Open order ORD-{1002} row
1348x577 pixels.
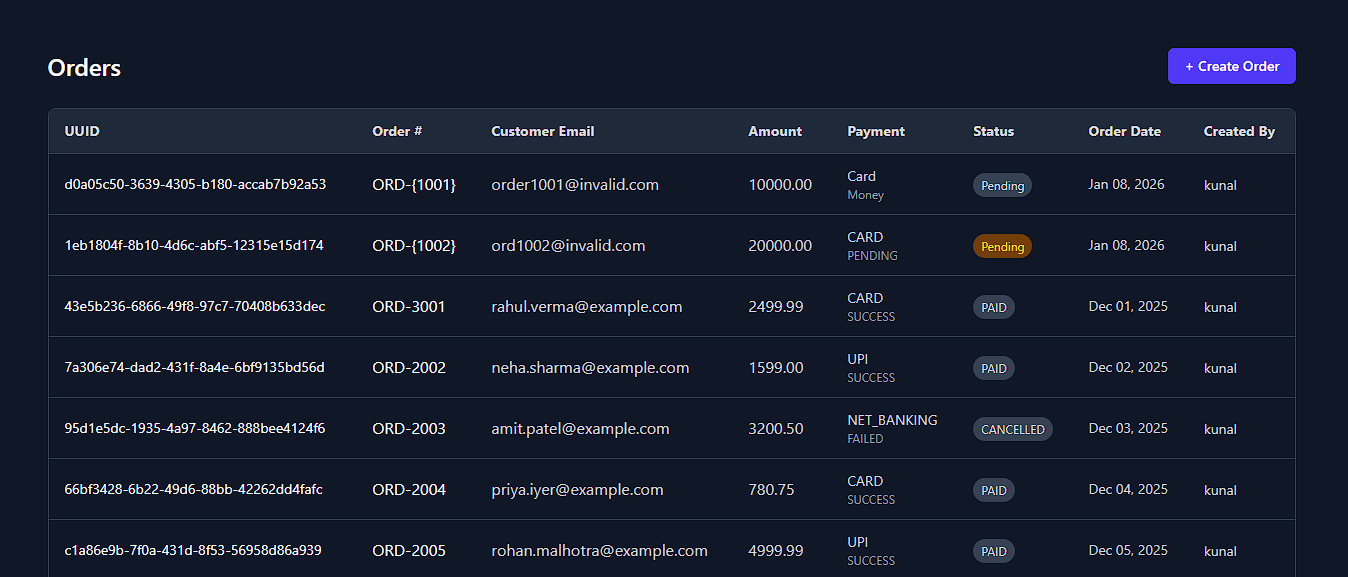click(413, 246)
